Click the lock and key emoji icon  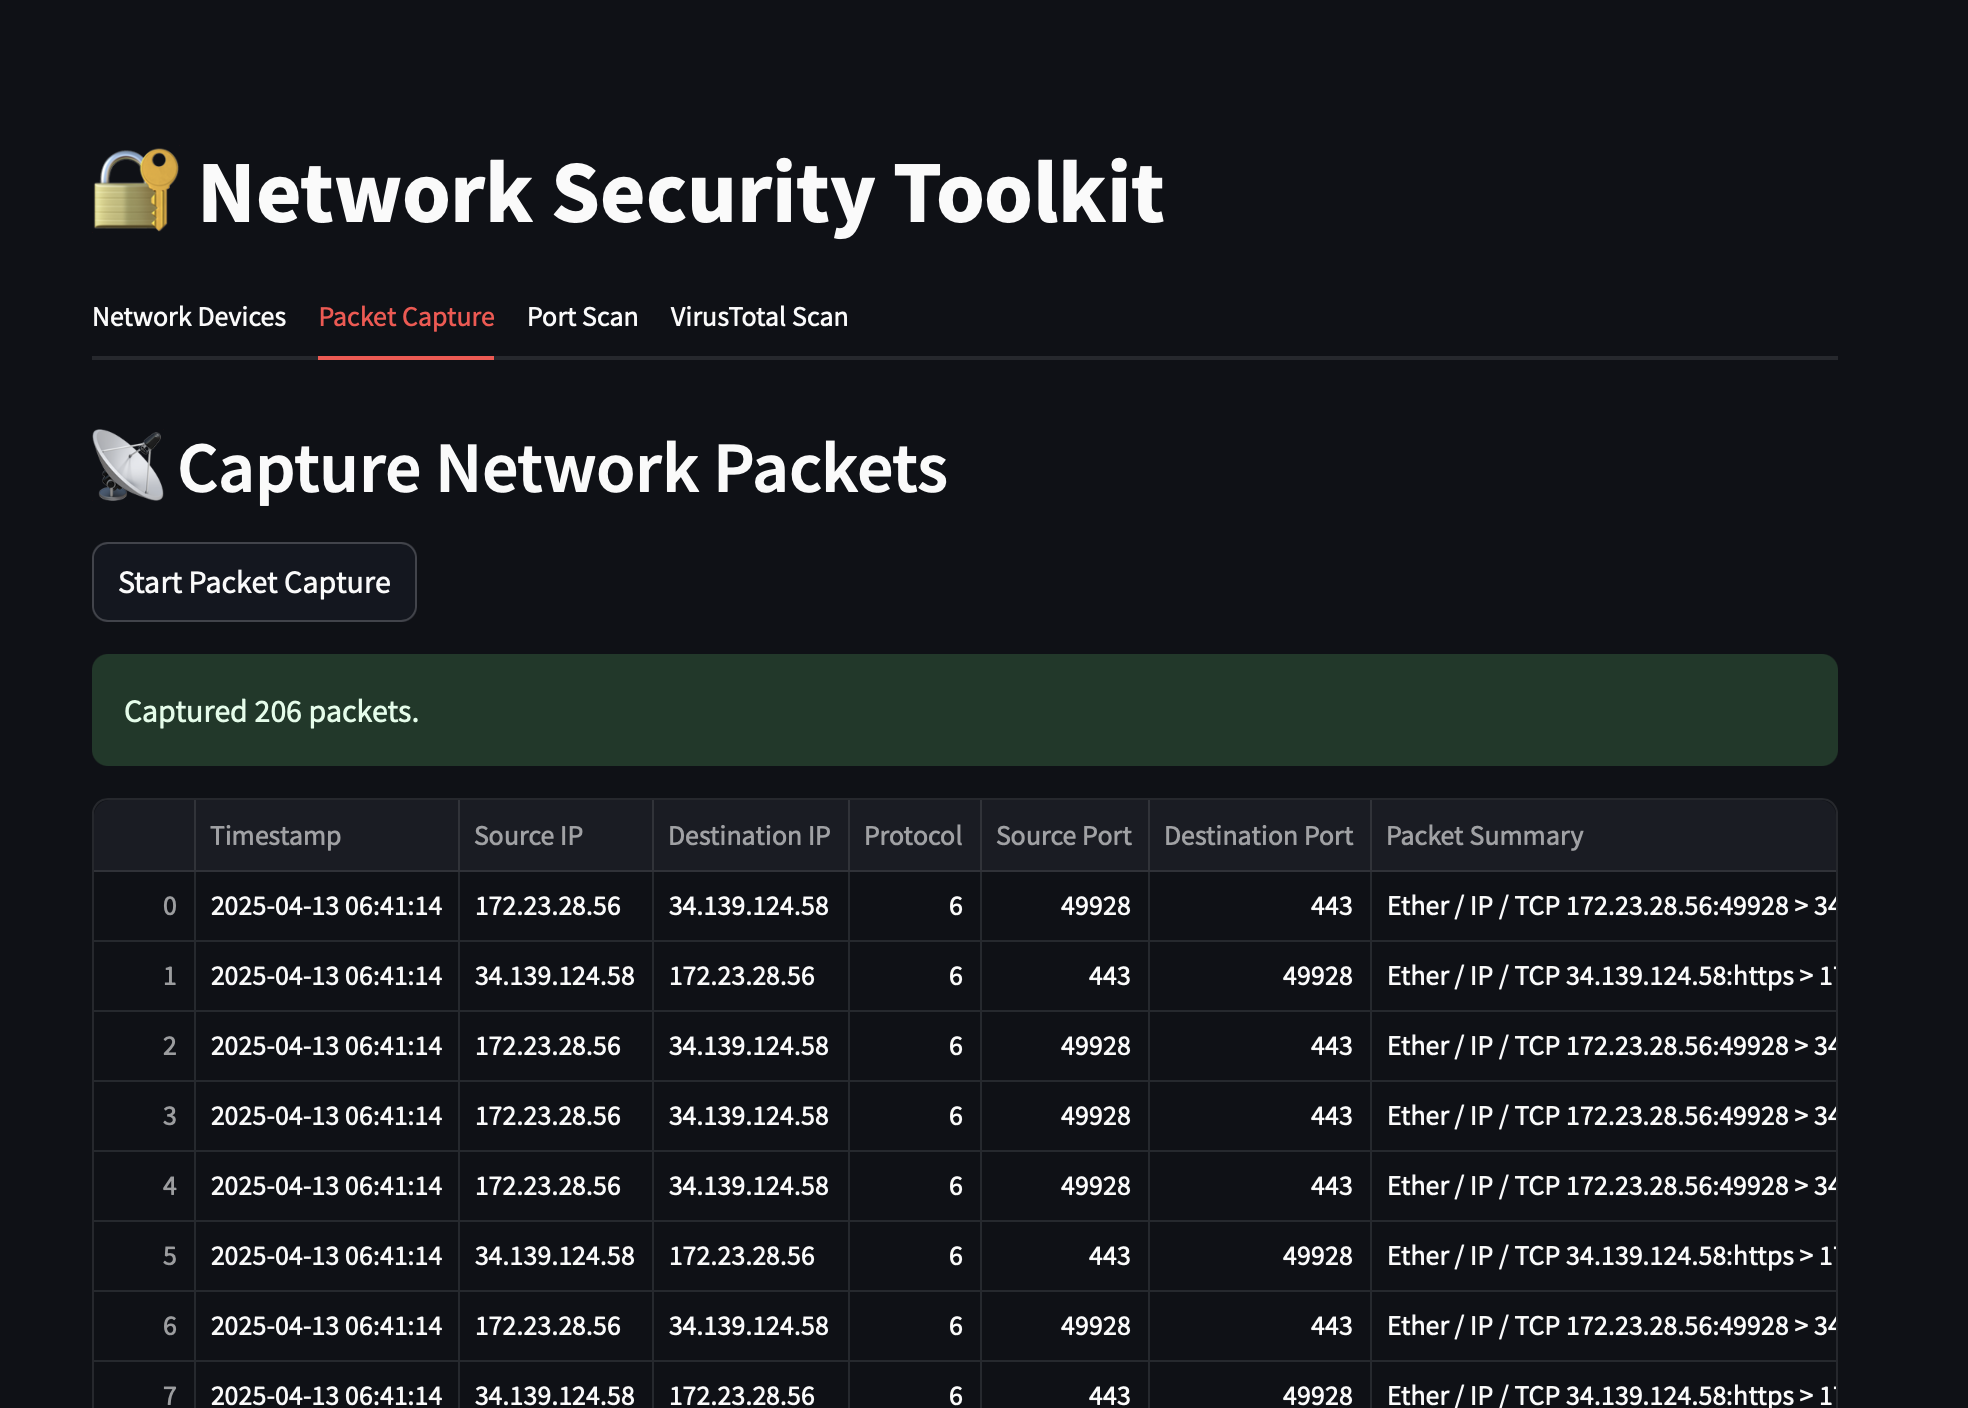pos(136,190)
